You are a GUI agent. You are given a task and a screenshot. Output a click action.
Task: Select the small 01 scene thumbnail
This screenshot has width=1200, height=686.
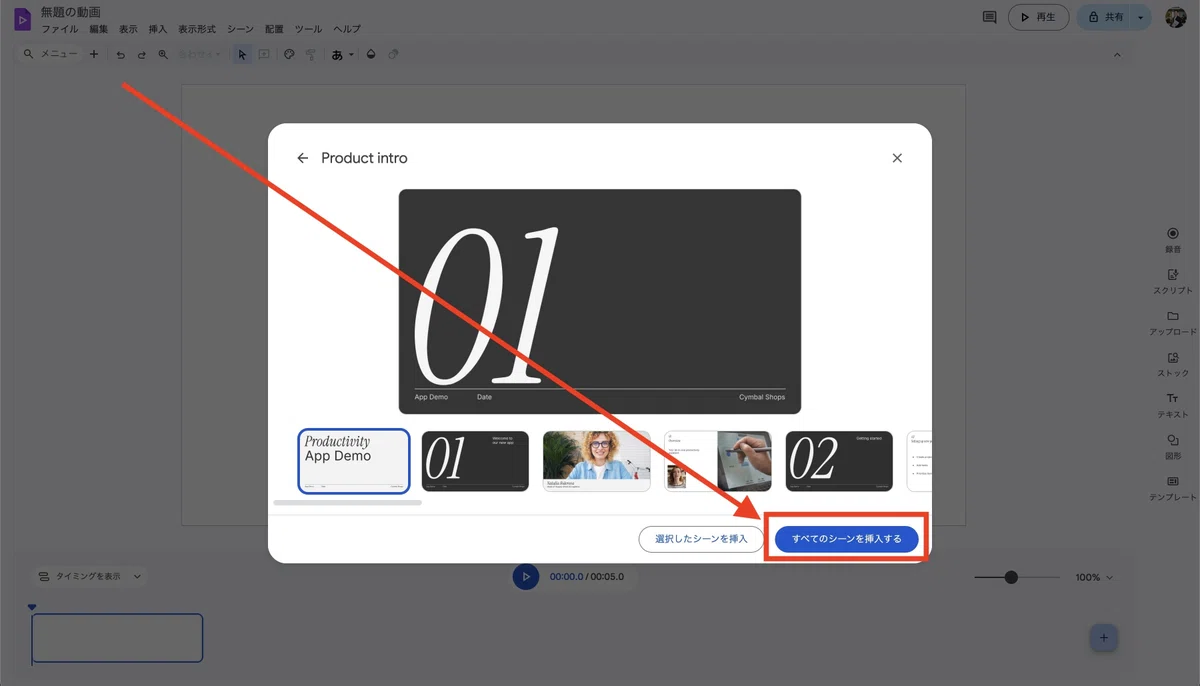475,461
